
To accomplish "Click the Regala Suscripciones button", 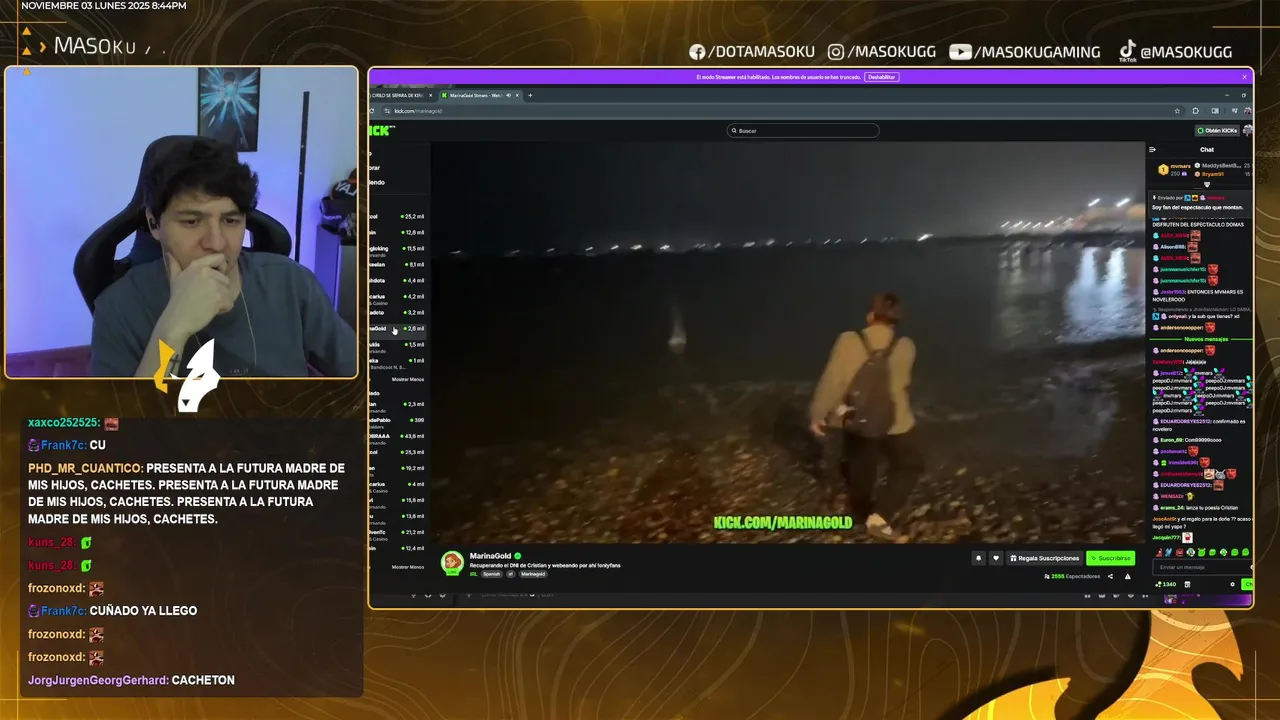I will (x=1045, y=558).
